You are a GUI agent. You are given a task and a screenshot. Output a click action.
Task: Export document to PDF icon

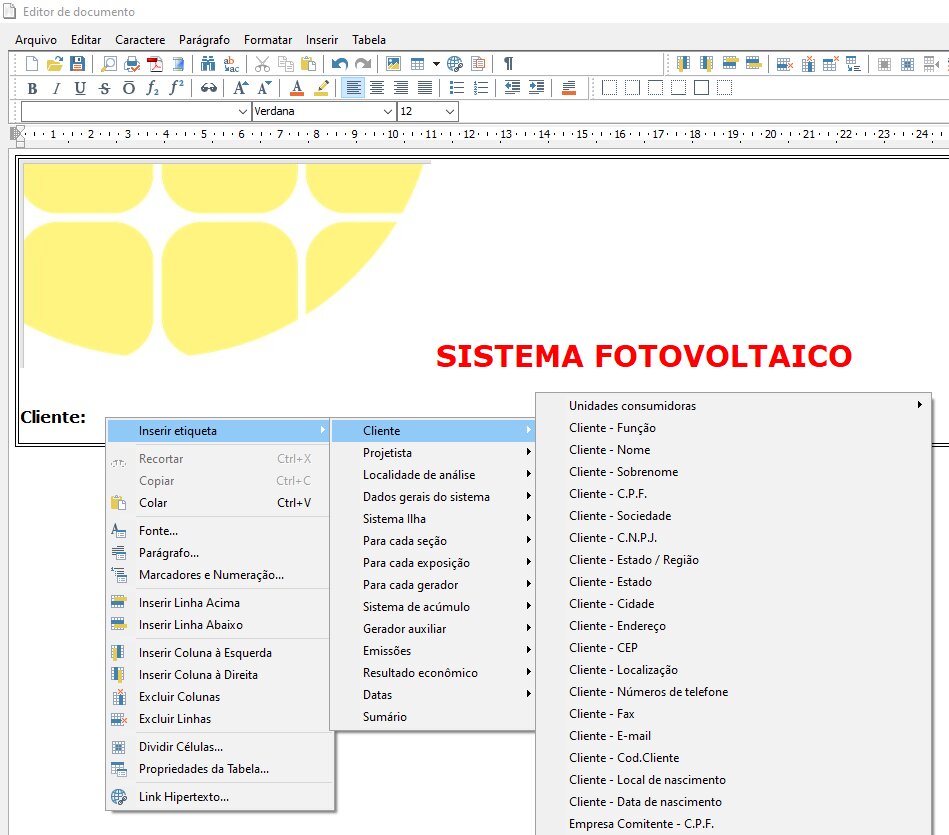155,64
